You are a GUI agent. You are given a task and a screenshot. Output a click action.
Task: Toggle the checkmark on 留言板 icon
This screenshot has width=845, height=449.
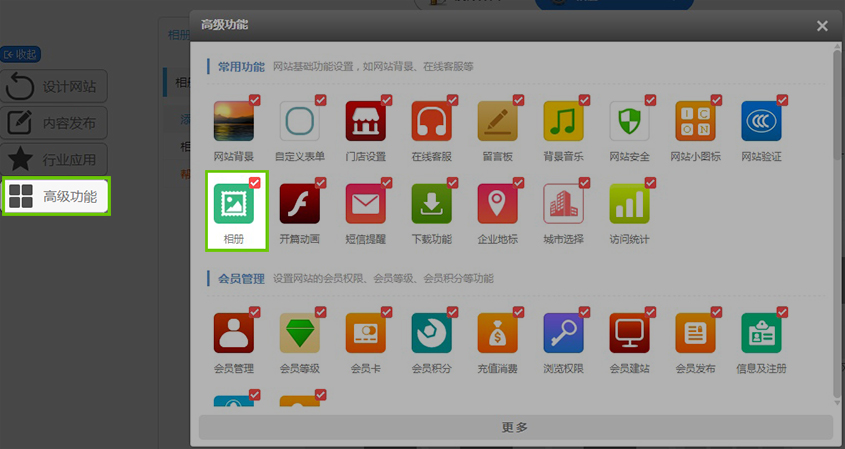point(518,100)
